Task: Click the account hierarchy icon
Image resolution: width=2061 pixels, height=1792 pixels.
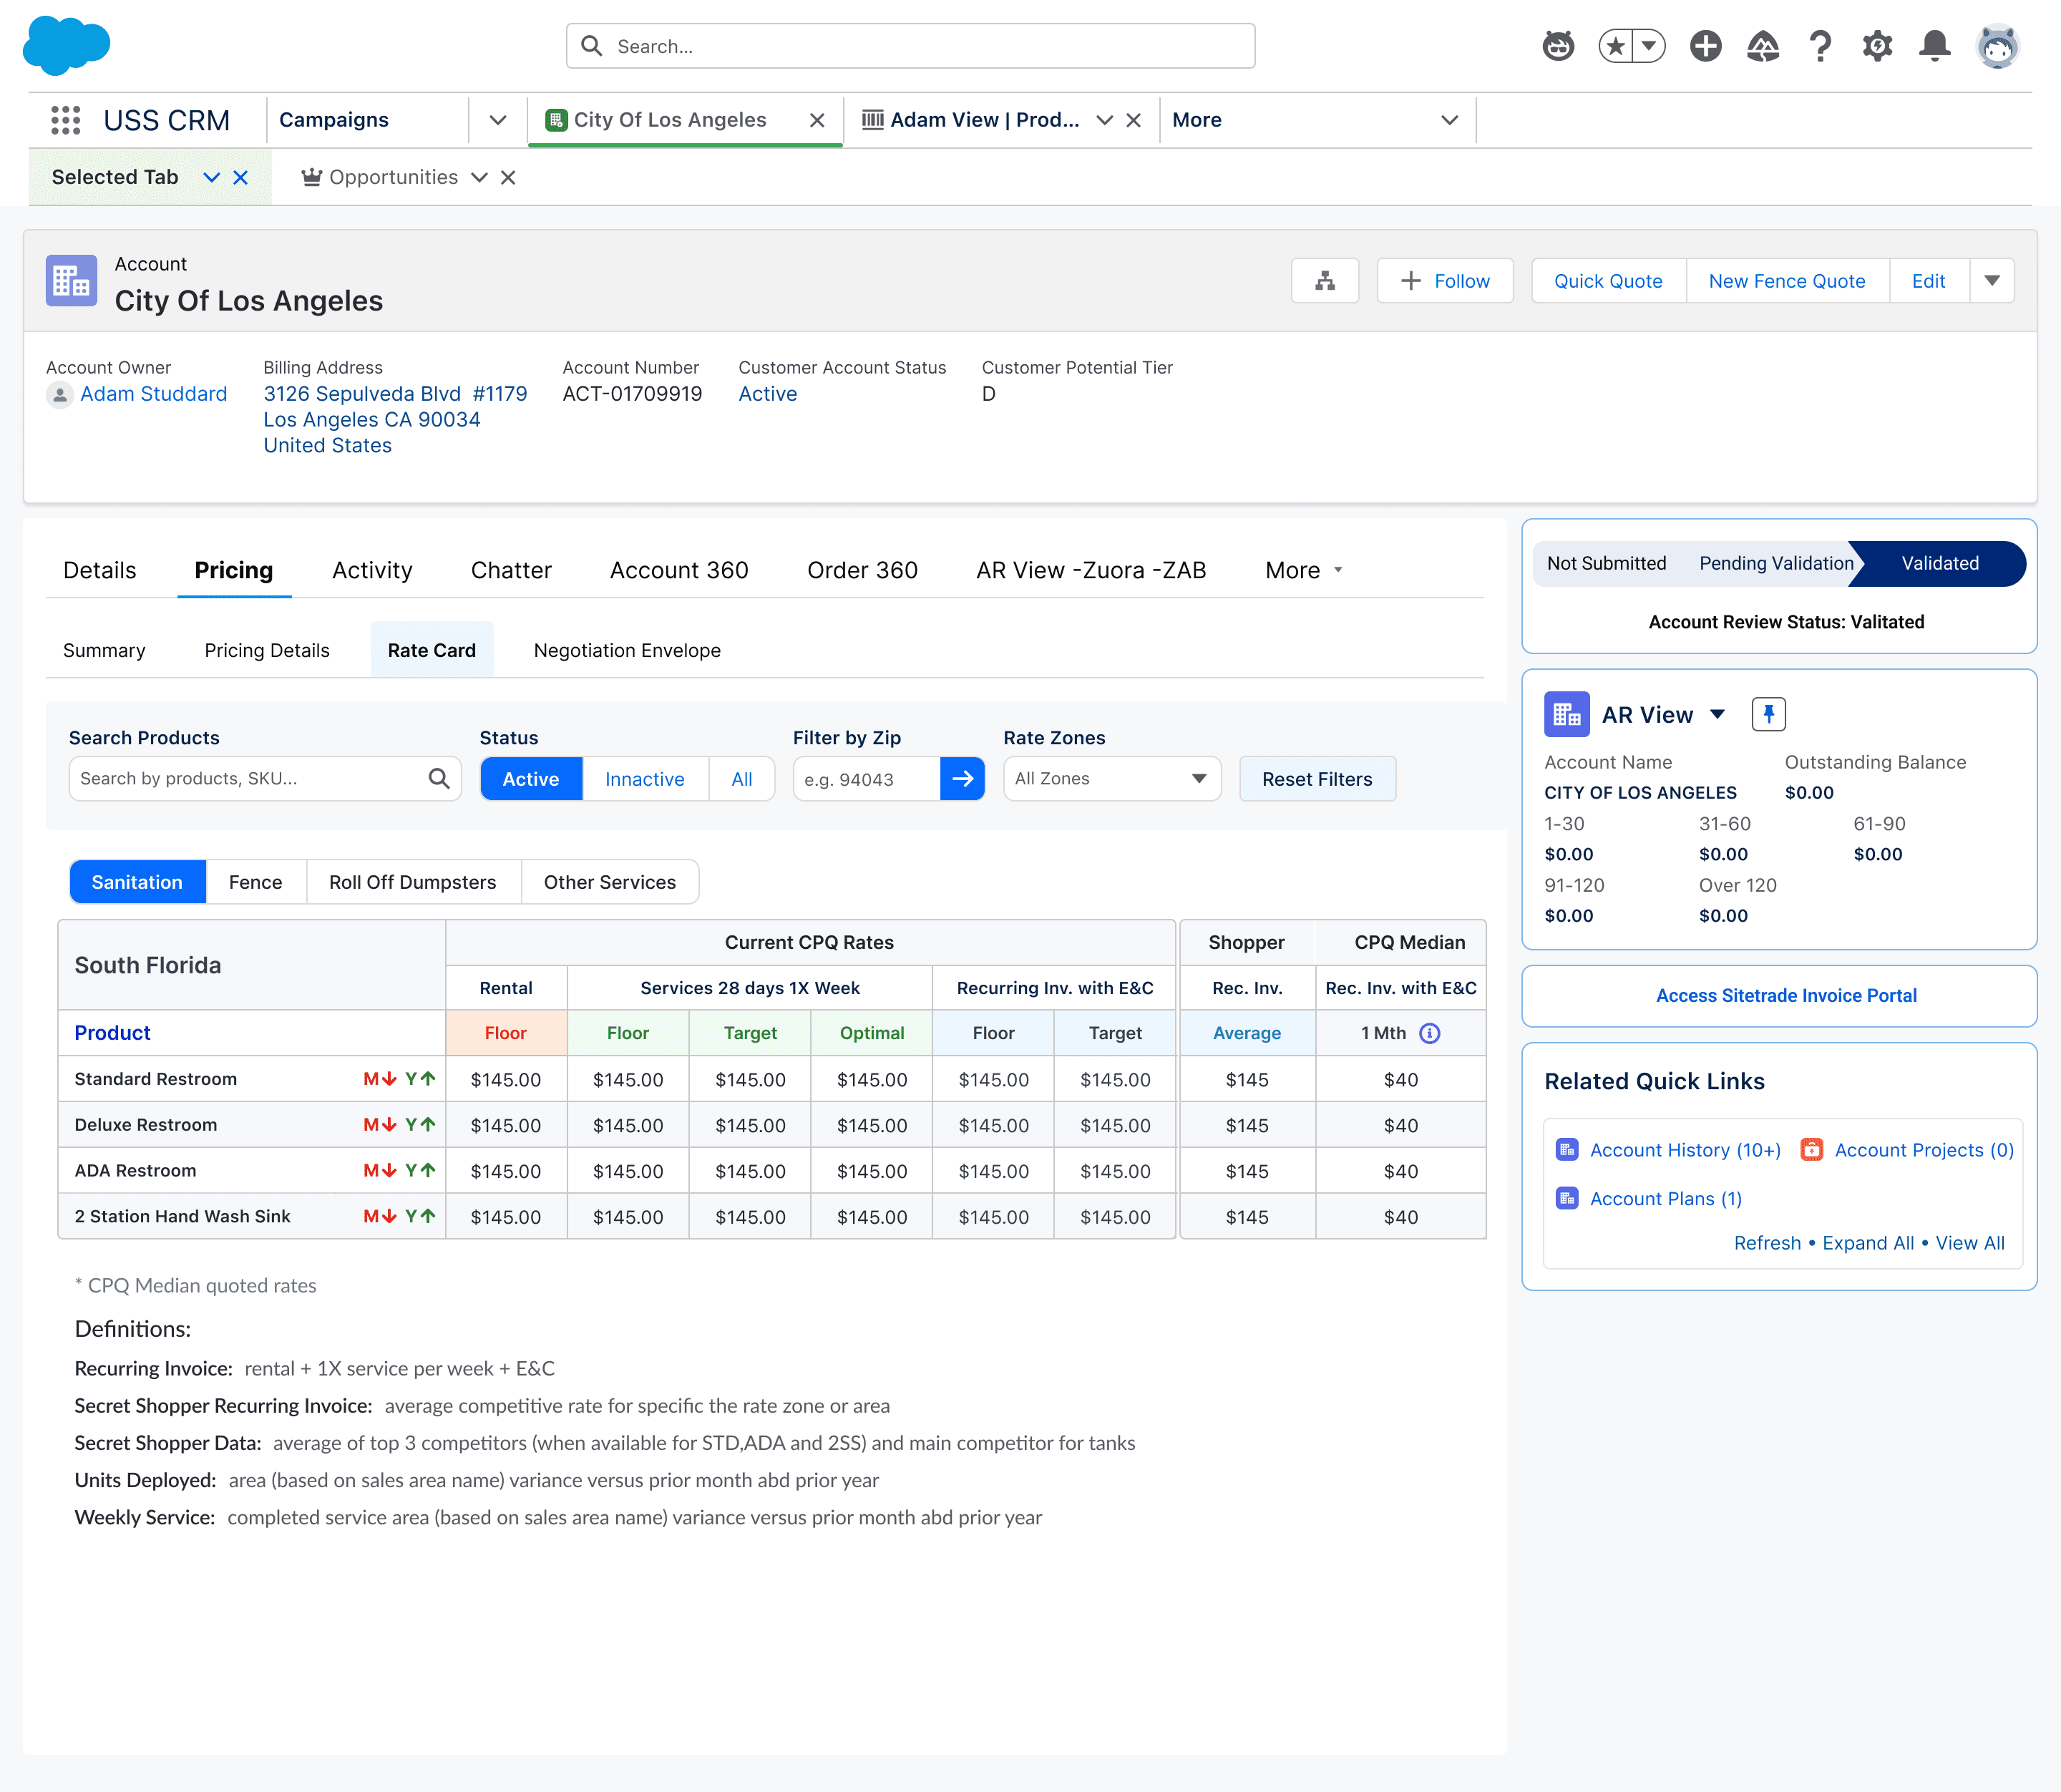Action: [x=1324, y=281]
